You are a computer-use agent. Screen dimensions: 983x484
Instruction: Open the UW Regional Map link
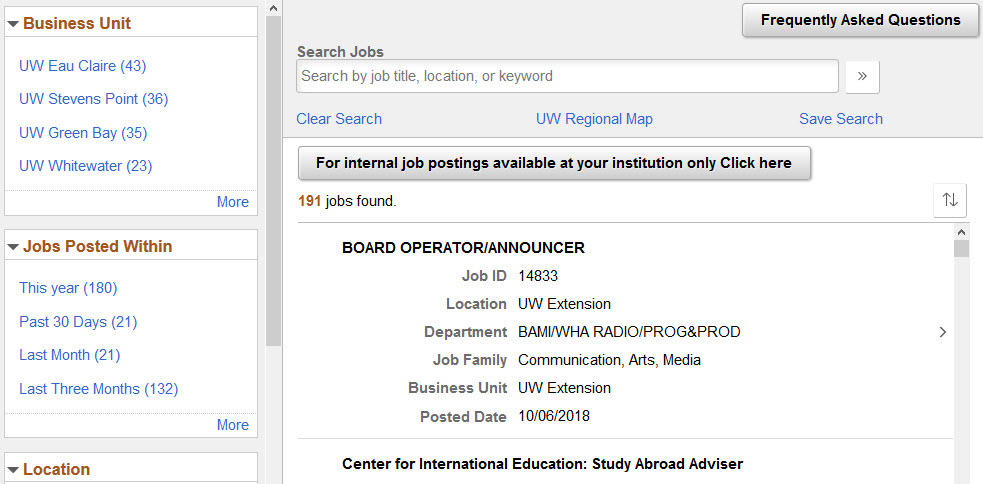pyautogui.click(x=594, y=119)
